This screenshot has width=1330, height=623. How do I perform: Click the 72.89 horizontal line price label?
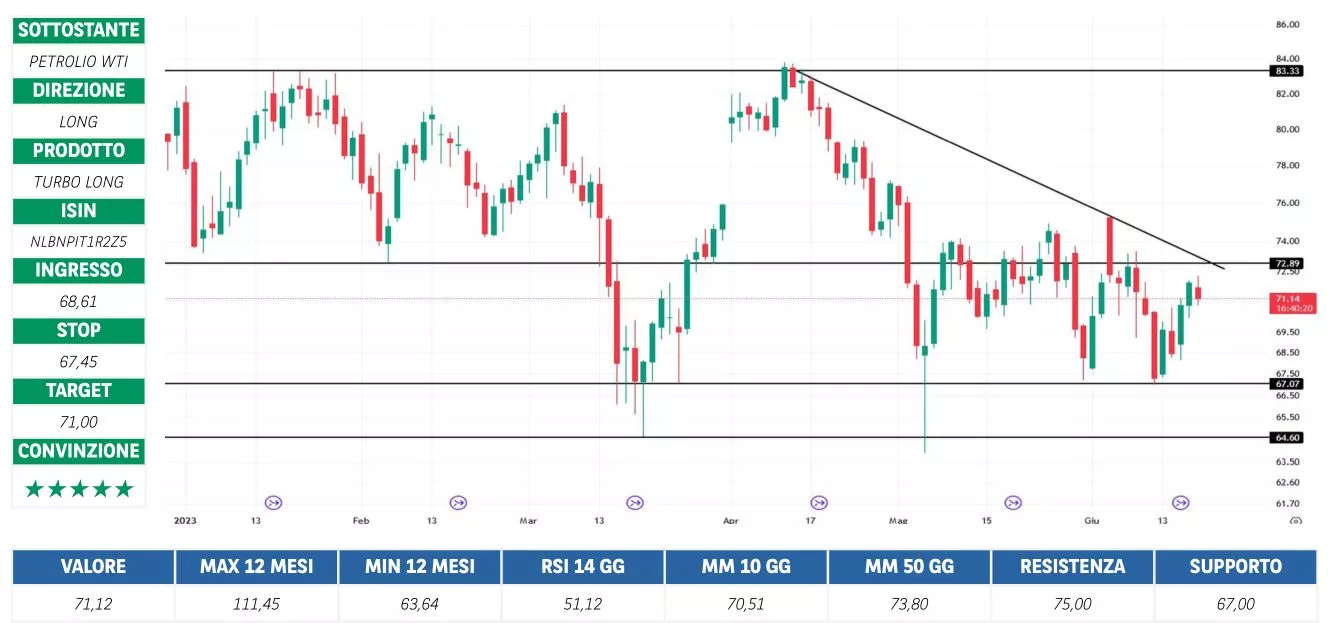pos(1287,263)
